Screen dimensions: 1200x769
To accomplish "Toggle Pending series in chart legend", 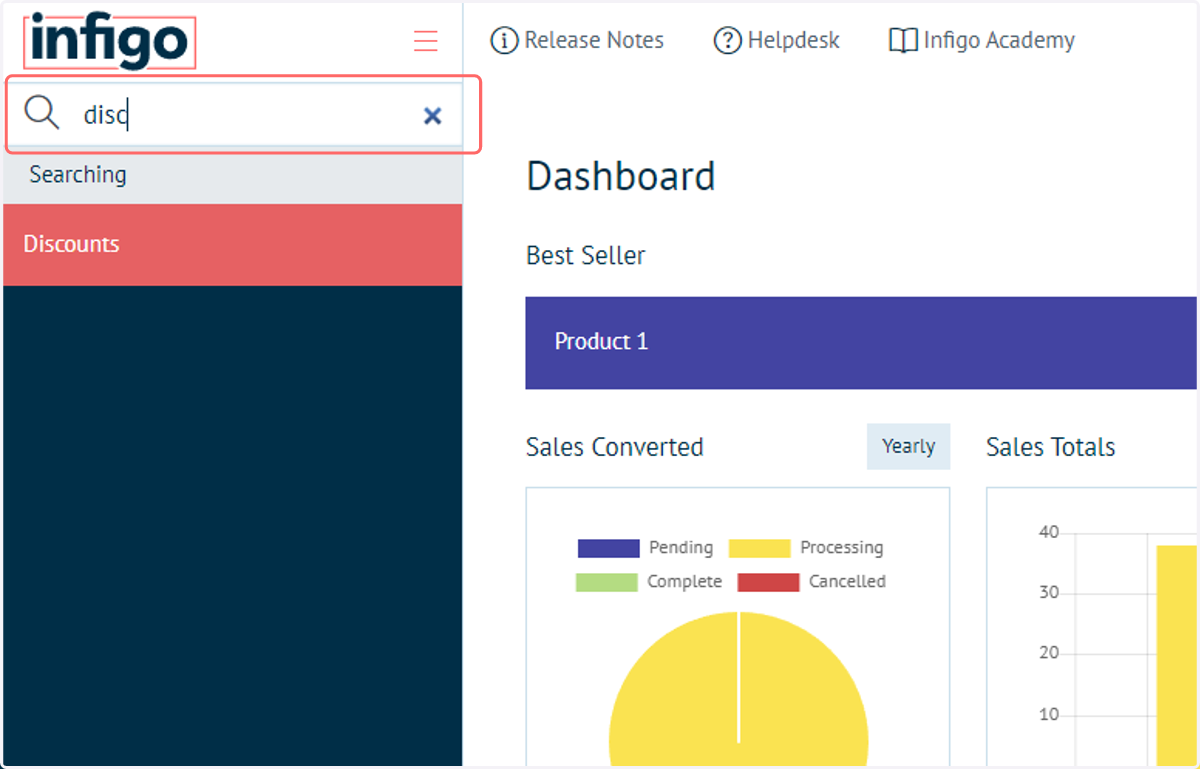I will [x=645, y=548].
